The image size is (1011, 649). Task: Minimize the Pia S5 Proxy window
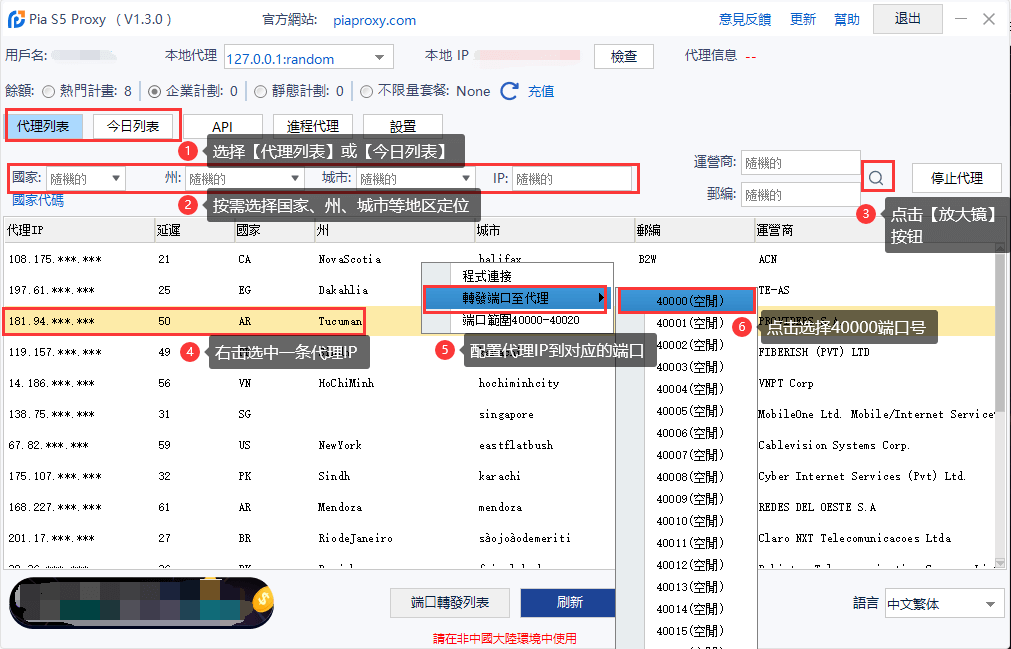coord(961,19)
